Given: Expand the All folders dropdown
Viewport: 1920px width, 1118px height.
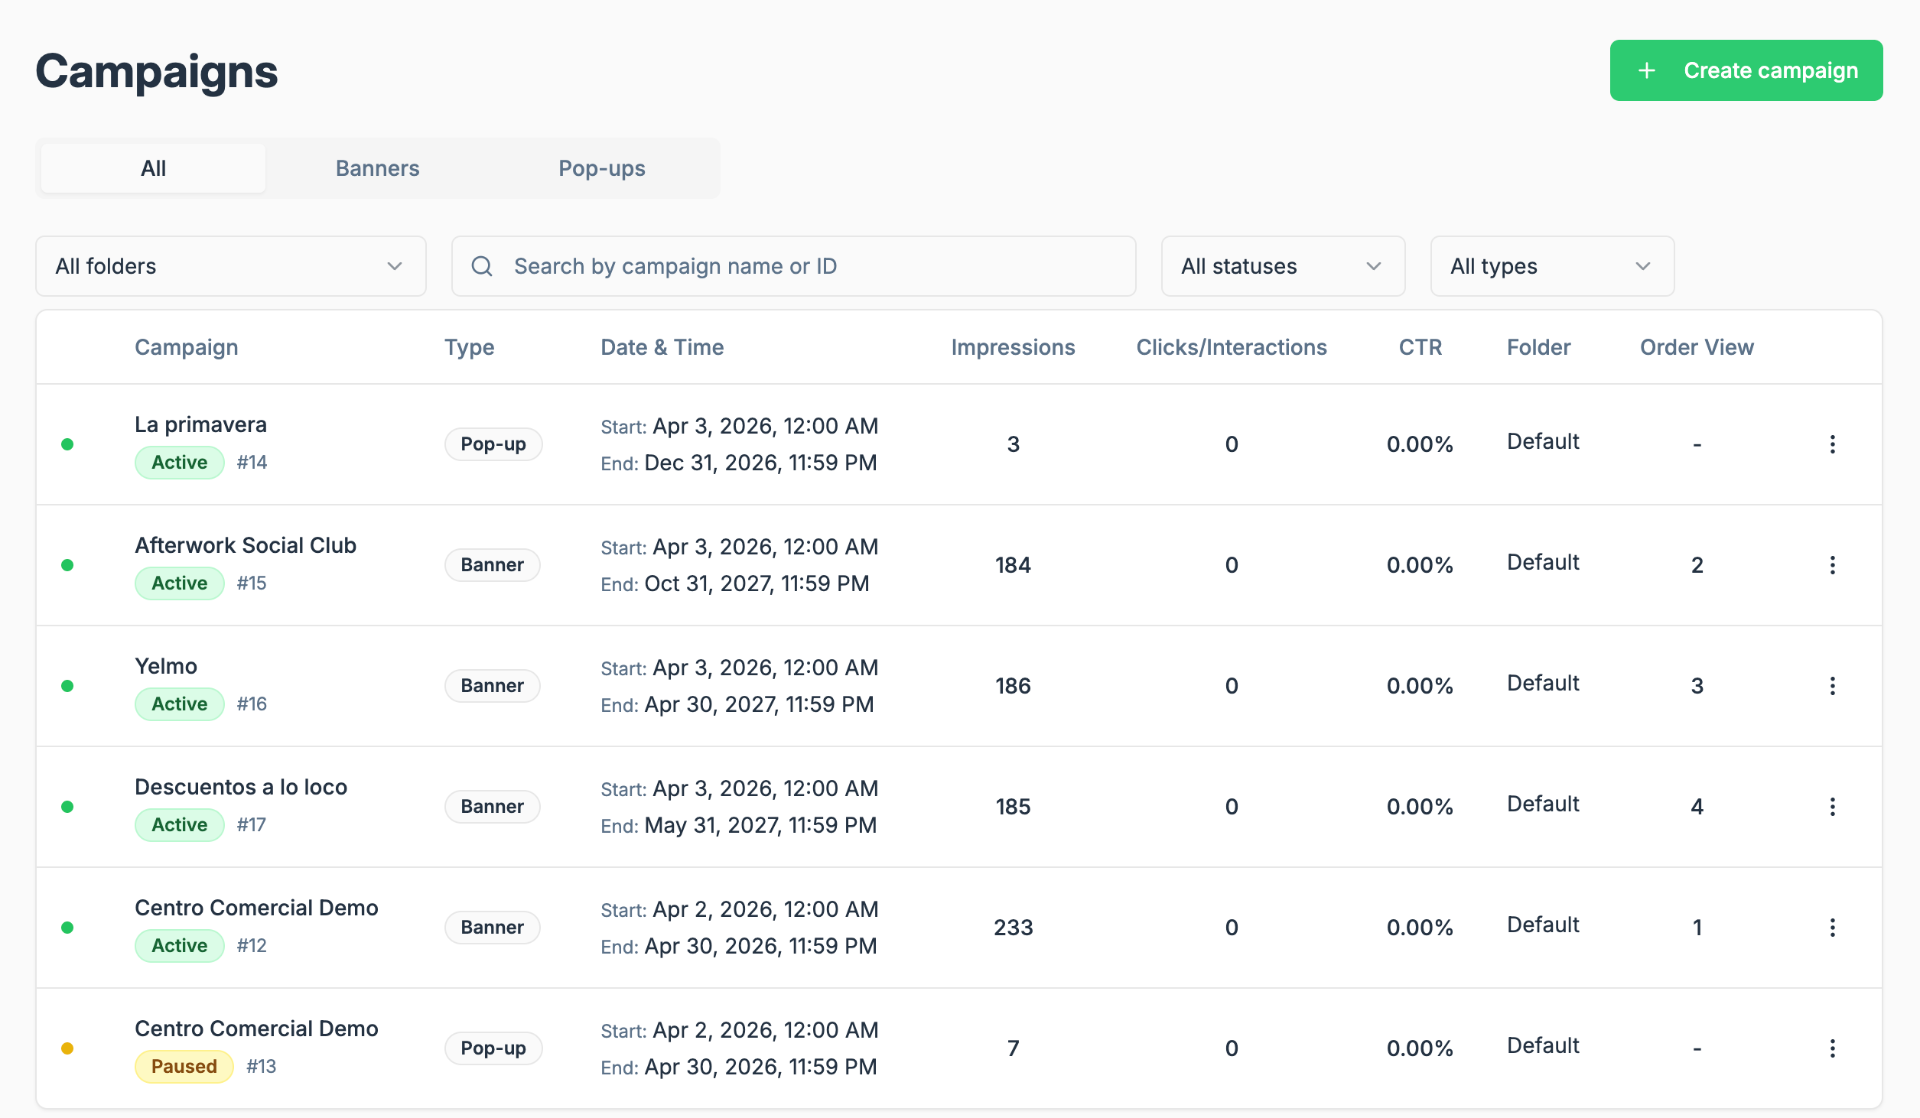Looking at the screenshot, I should (x=231, y=266).
